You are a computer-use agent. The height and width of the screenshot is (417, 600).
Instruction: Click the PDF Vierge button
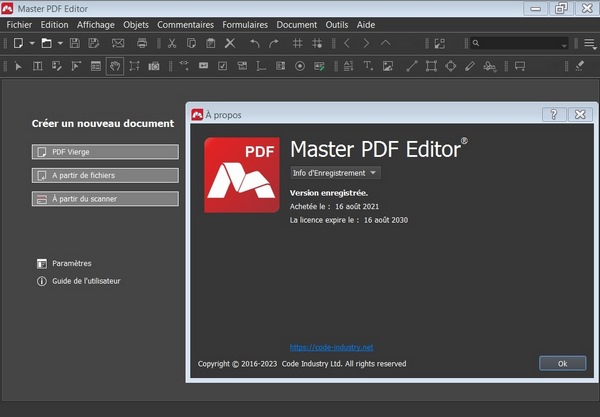click(x=105, y=152)
